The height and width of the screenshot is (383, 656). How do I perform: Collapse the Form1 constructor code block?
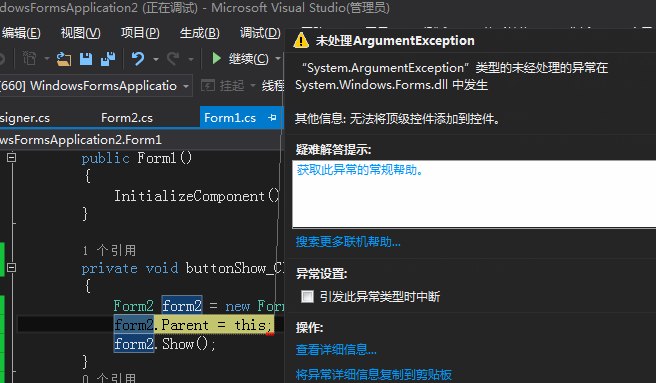click(x=11, y=157)
